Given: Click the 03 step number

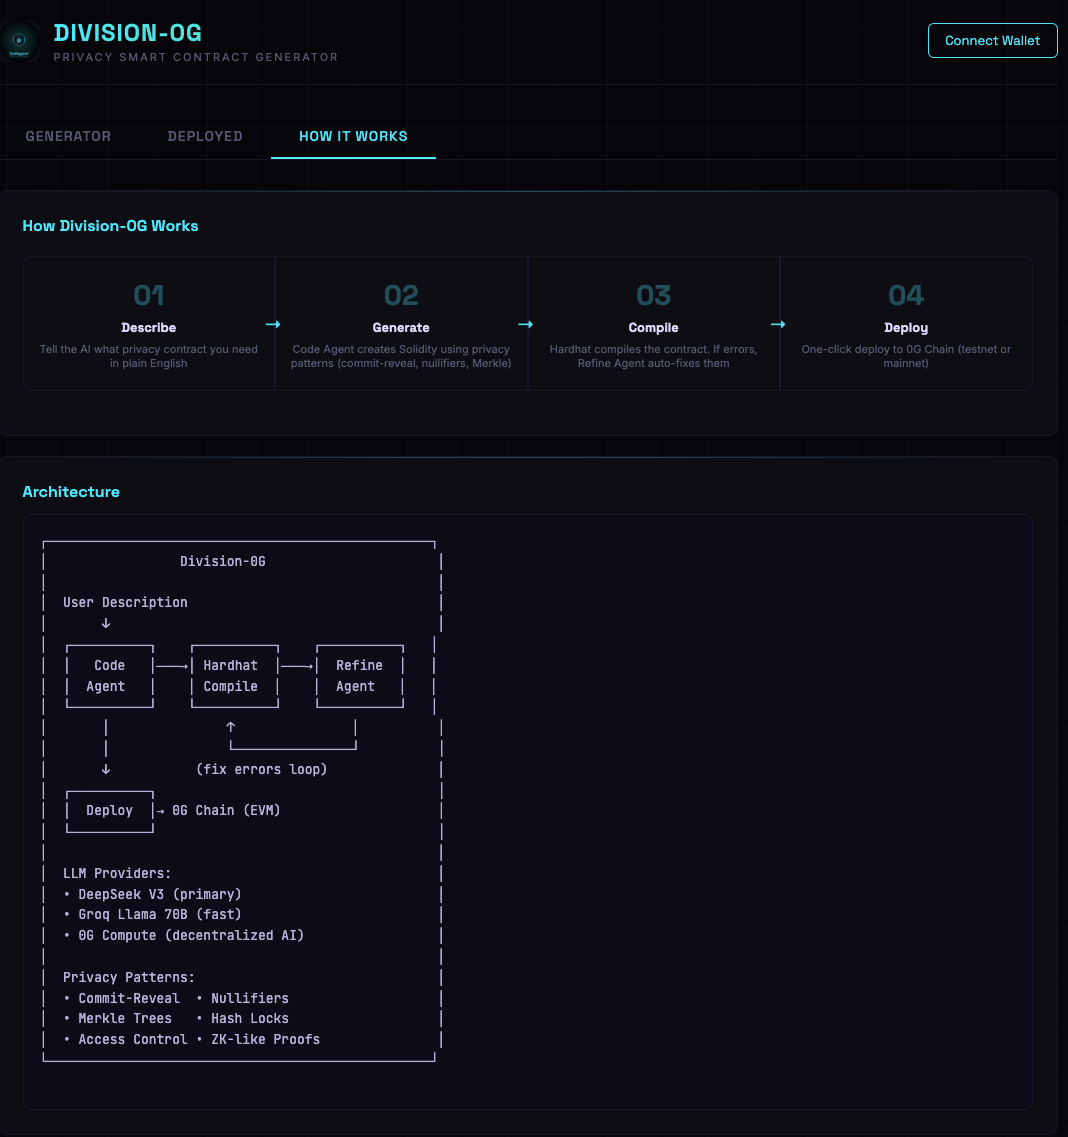Looking at the screenshot, I should pyautogui.click(x=654, y=295).
